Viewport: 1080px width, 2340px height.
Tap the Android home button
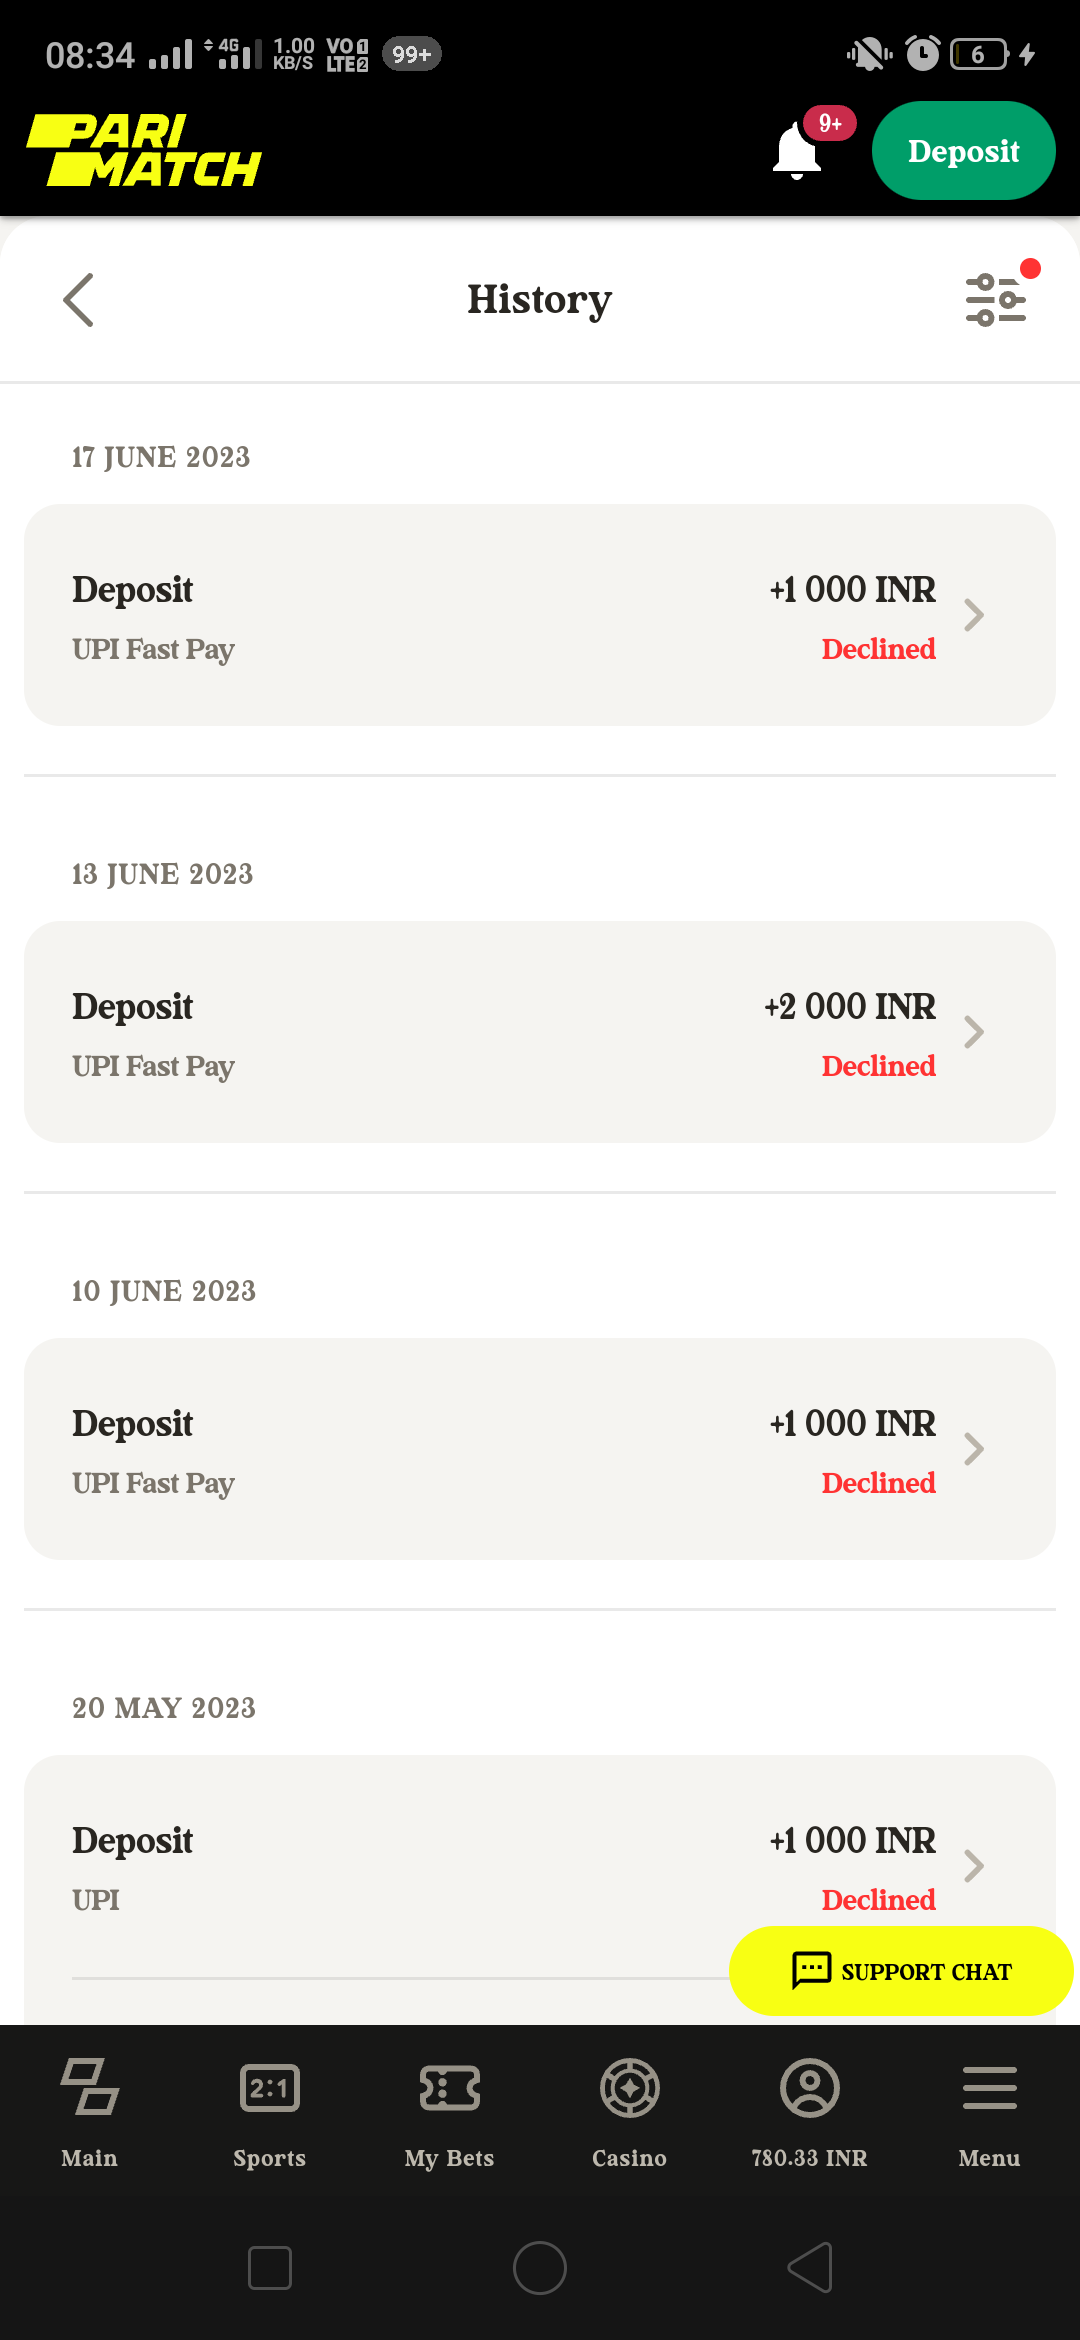540,2268
